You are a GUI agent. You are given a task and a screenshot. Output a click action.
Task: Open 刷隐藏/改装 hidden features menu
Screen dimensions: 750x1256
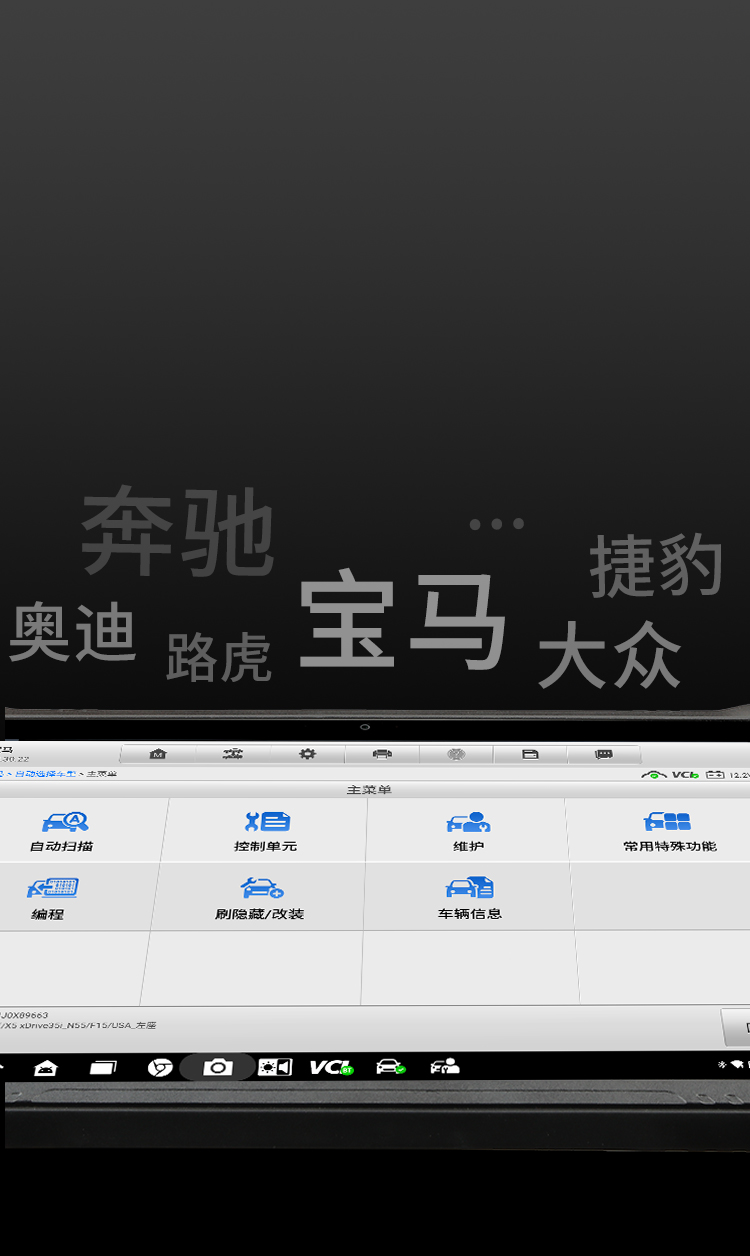coord(261,897)
